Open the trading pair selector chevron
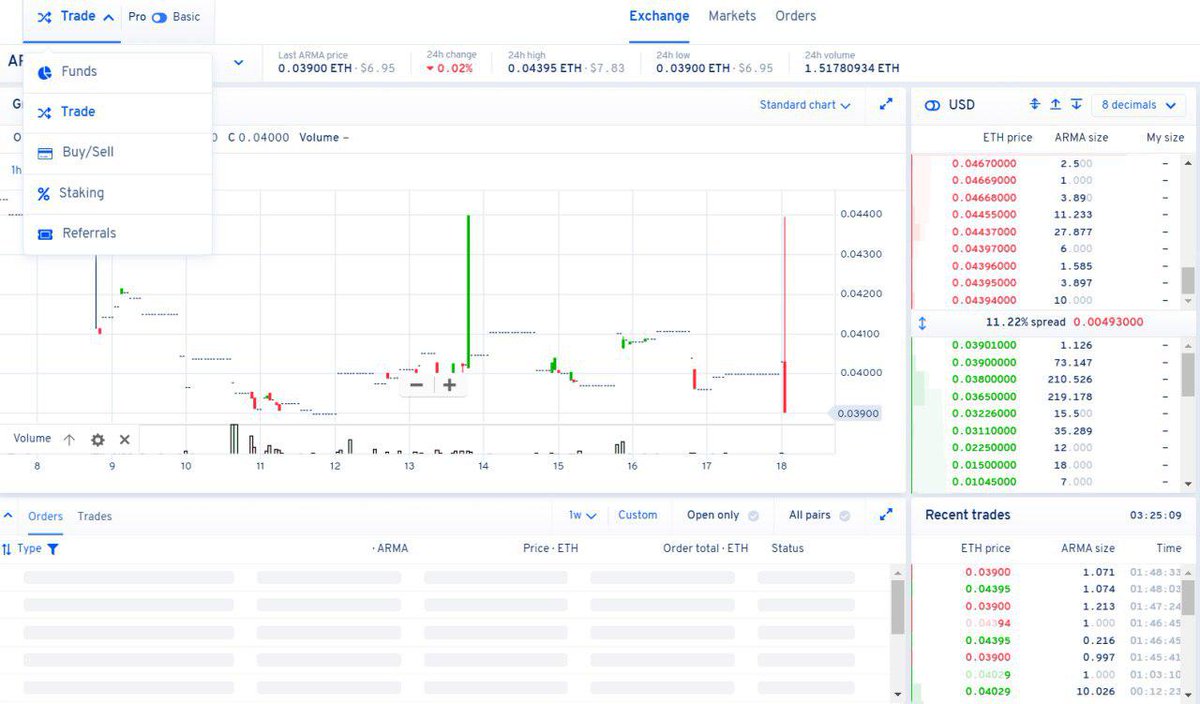The width and height of the screenshot is (1200, 704). 238,62
